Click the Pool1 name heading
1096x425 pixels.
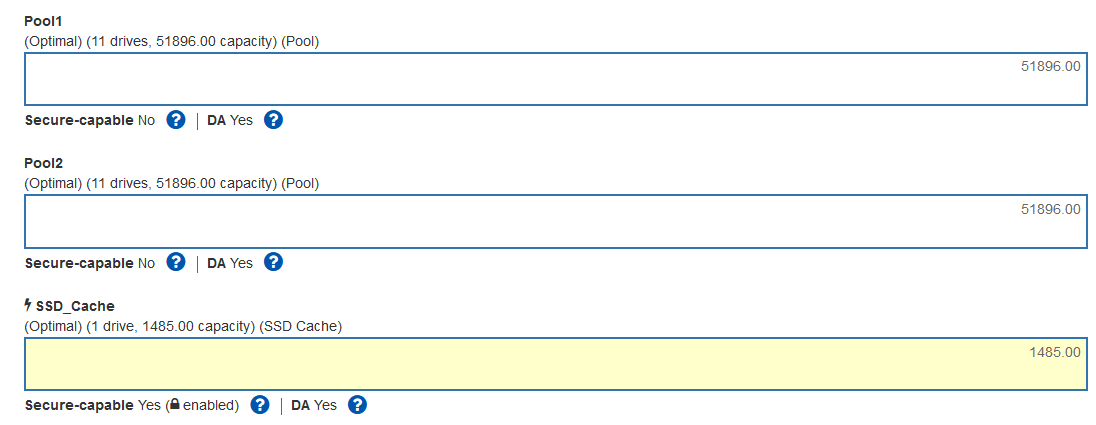coord(44,20)
